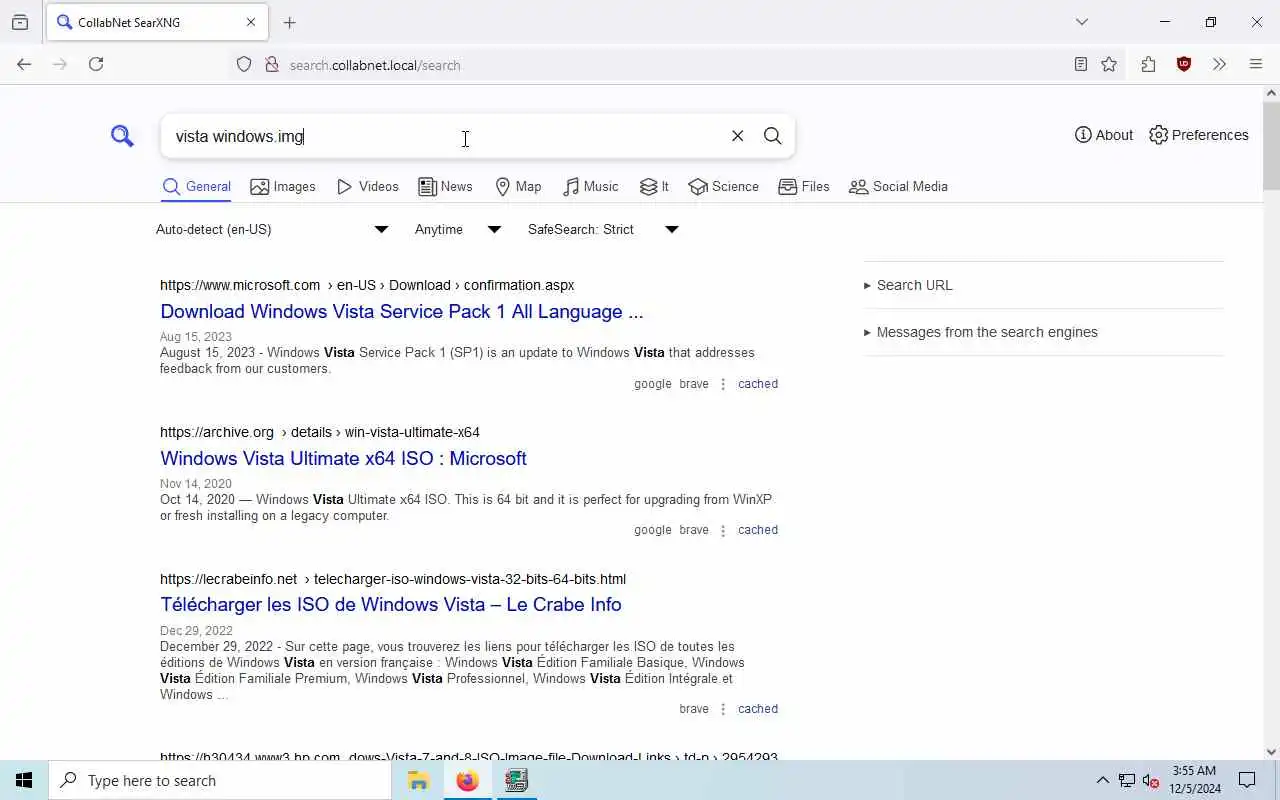Focus the search query input field
This screenshot has width=1280, height=800.
[x=445, y=136]
